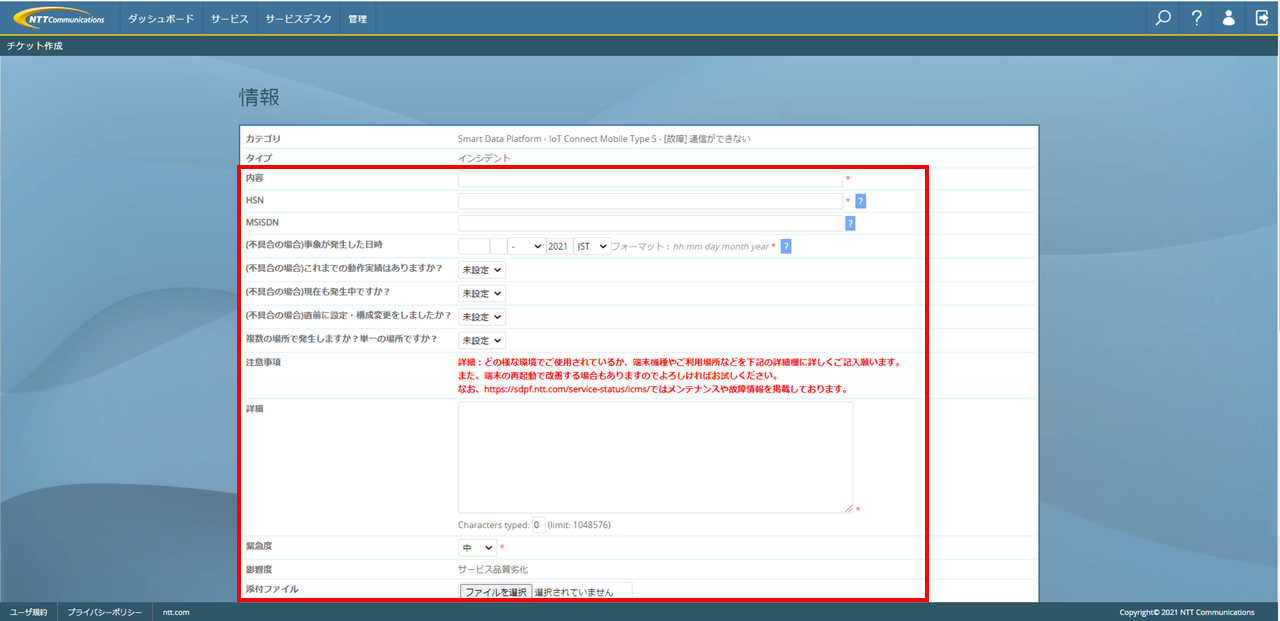Show help tooltip next to MSISDN field
Viewport: 1280px width, 621px height.
850,224
